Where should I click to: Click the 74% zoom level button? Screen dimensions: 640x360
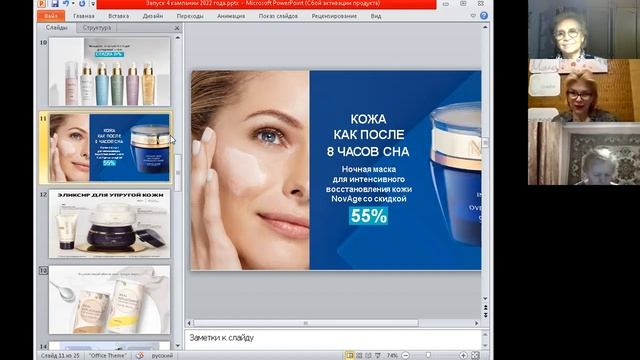pos(392,356)
